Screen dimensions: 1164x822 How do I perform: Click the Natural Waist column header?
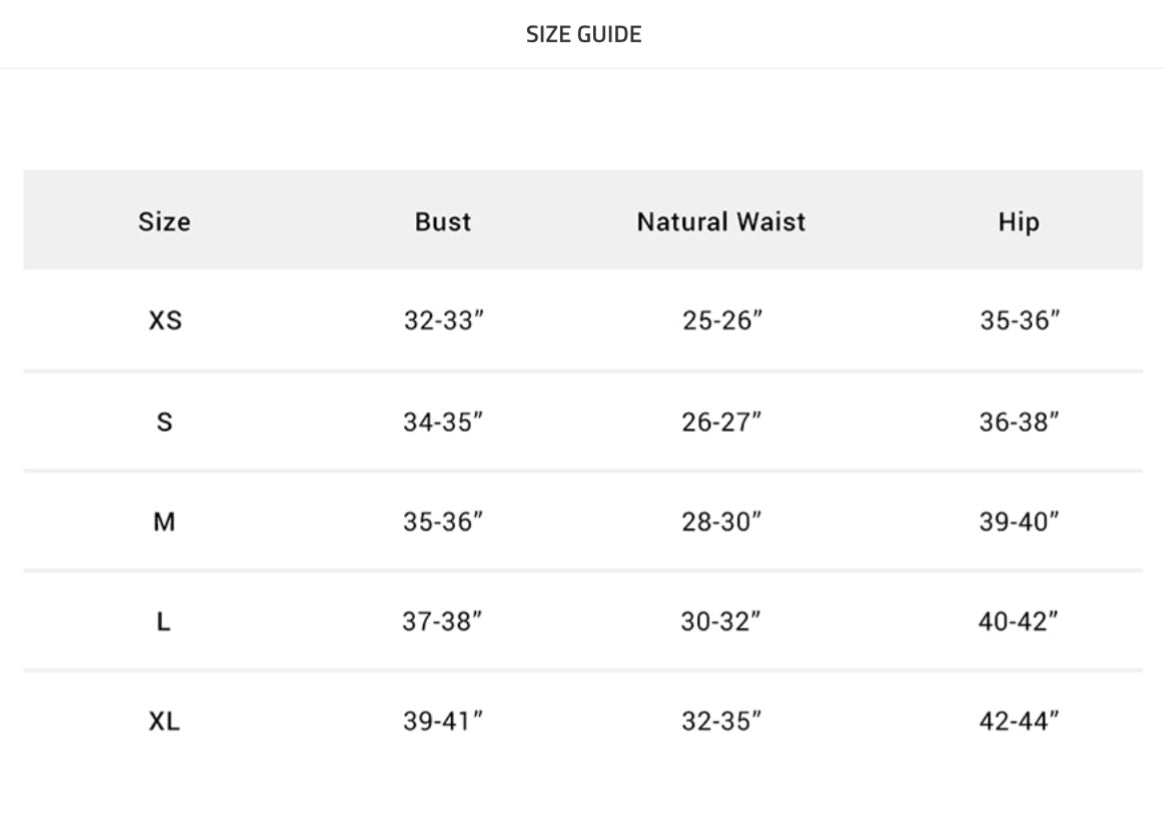point(721,221)
